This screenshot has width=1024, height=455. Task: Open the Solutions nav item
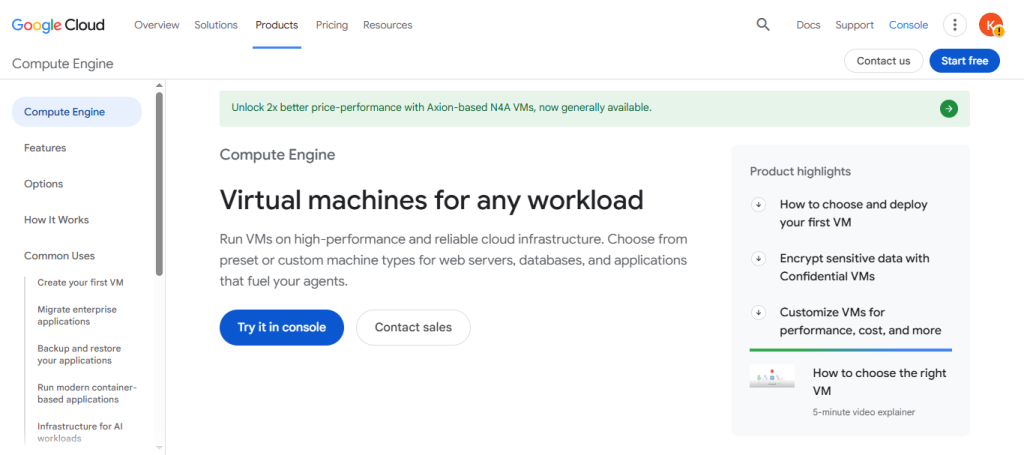click(216, 25)
